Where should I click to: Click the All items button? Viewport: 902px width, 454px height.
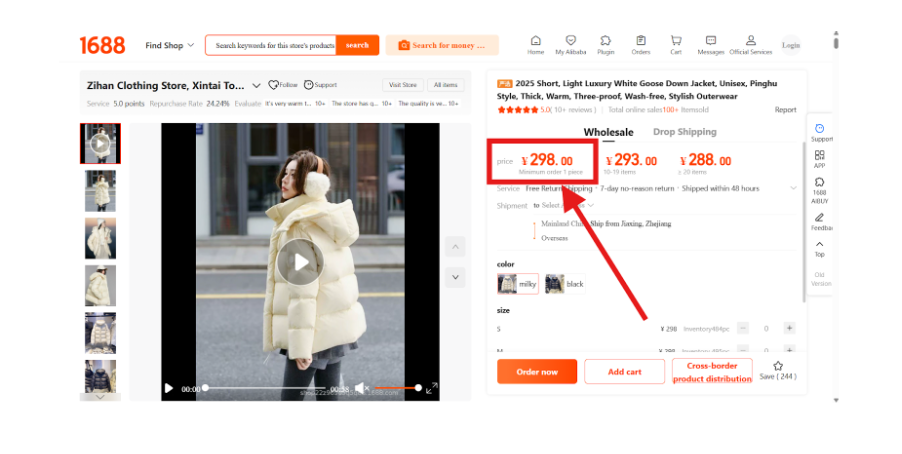pos(446,85)
